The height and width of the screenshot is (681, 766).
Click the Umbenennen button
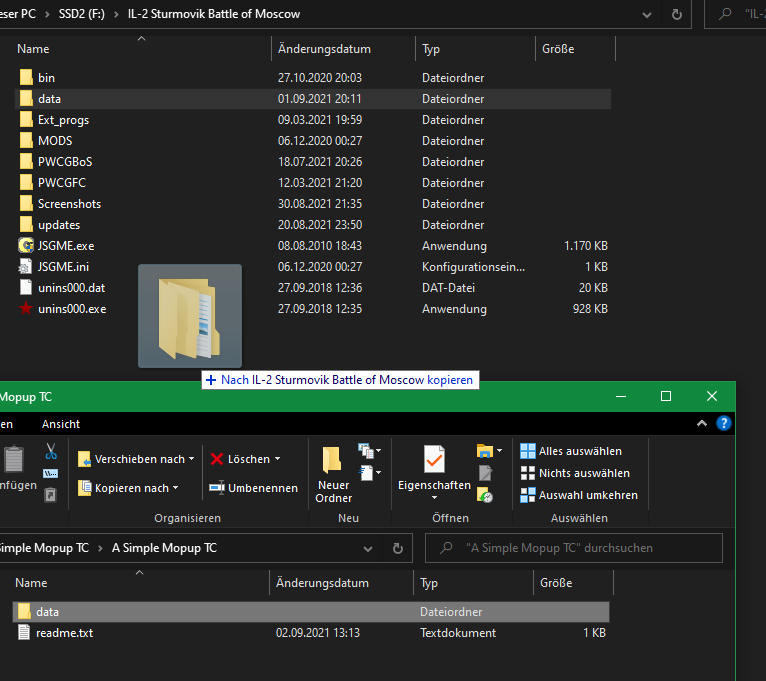[x=254, y=488]
